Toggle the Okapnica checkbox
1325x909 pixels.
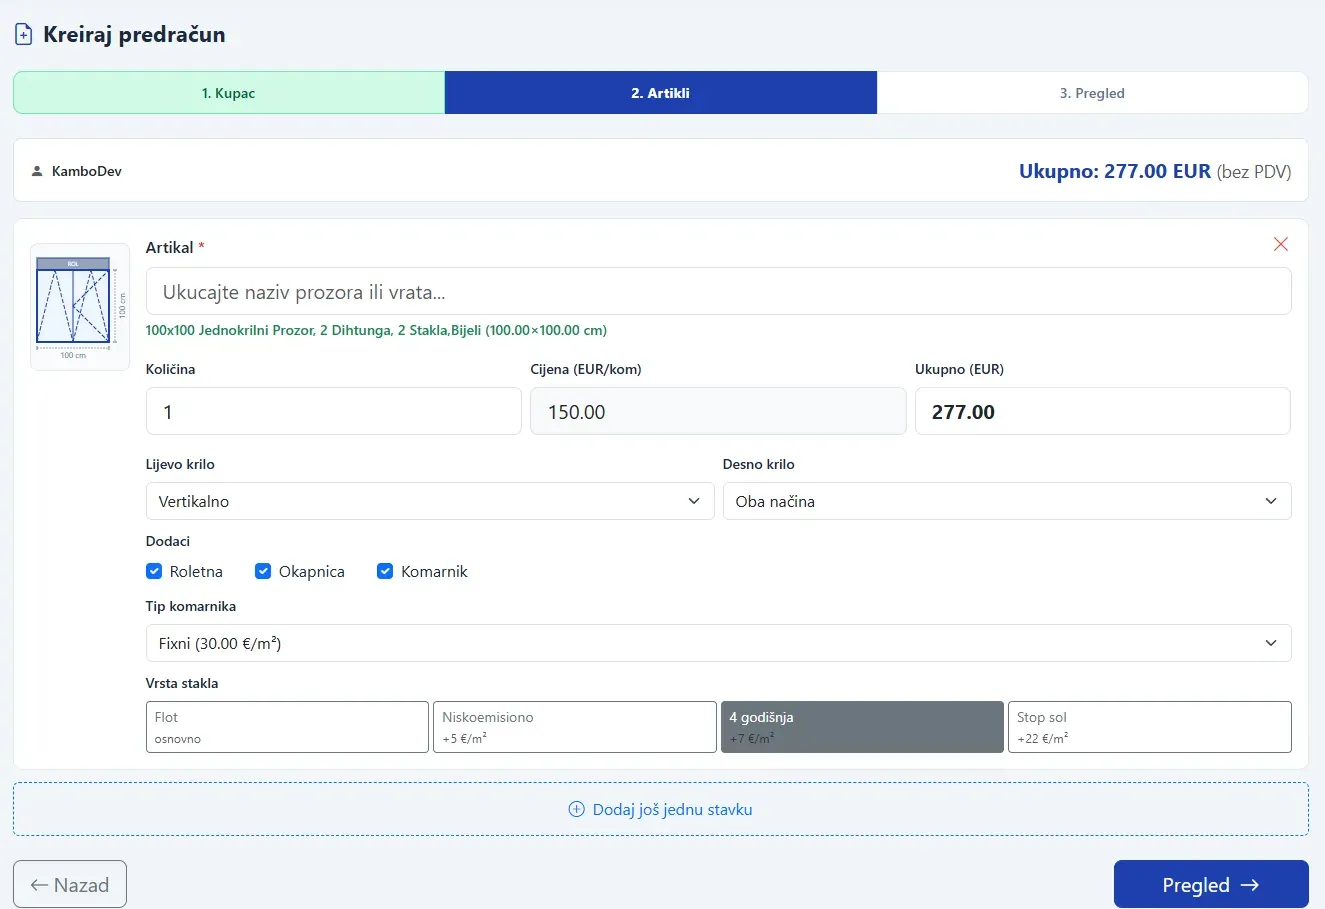263,571
